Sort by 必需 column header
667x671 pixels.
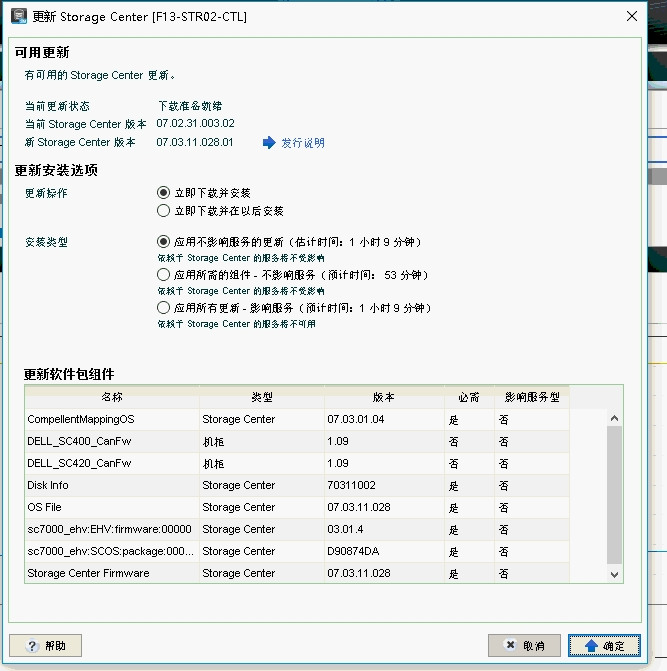[469, 397]
